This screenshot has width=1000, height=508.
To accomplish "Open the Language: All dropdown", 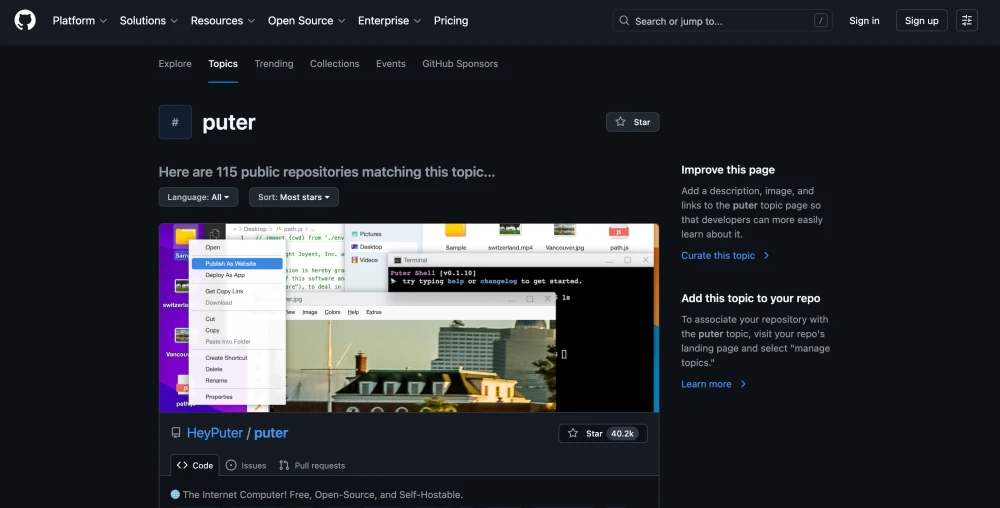I will coord(198,197).
